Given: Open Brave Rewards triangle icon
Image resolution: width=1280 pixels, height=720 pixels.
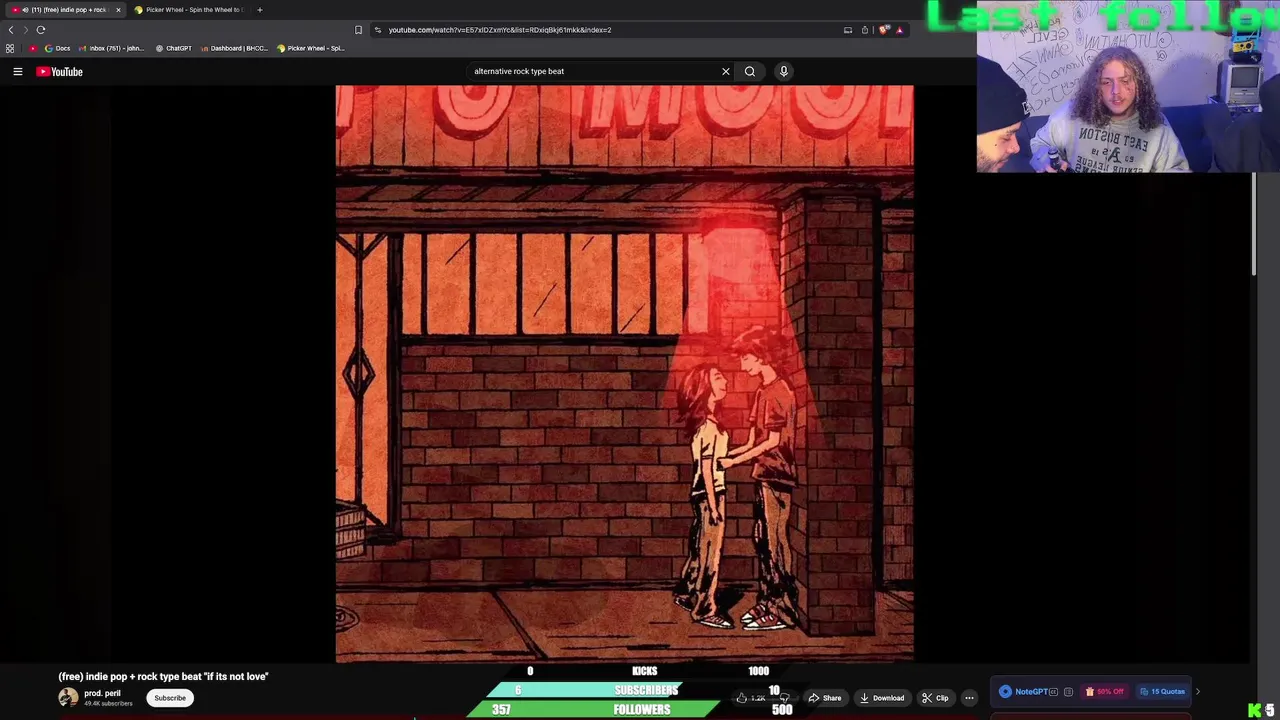Looking at the screenshot, I should (x=899, y=30).
